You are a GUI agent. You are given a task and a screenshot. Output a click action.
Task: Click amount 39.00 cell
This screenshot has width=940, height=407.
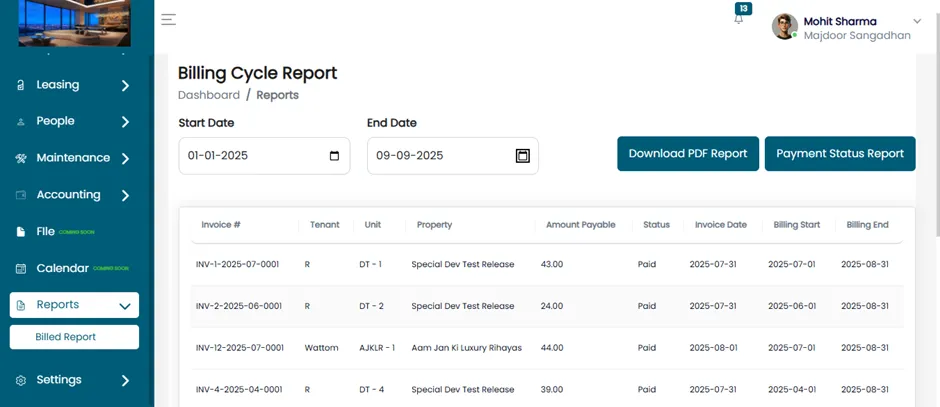(552, 390)
